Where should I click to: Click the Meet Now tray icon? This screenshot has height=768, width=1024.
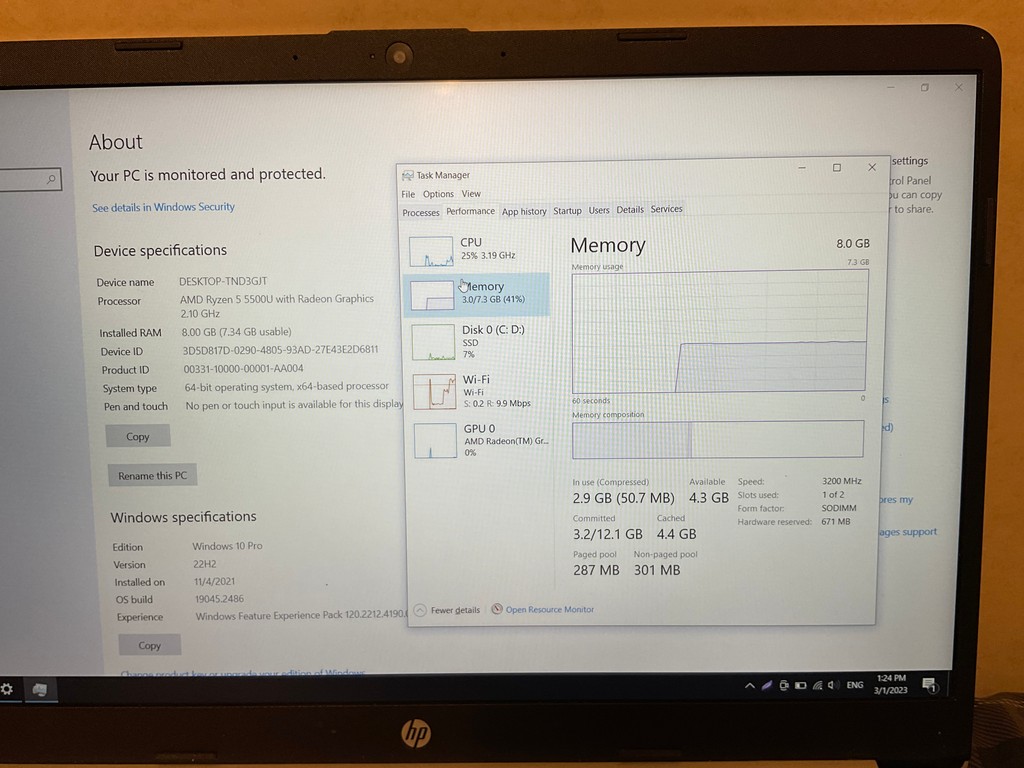click(x=784, y=686)
